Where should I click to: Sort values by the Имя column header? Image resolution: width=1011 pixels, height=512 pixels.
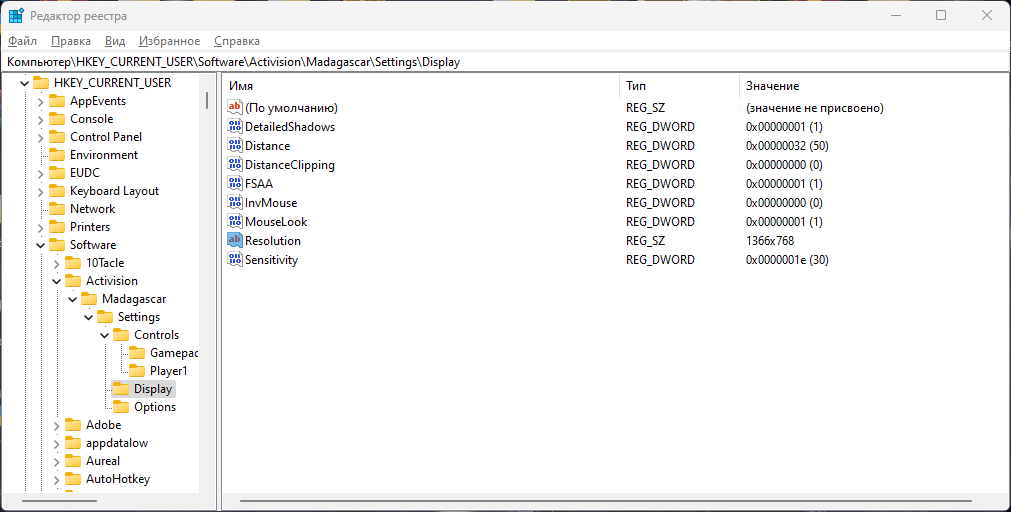pyautogui.click(x=422, y=86)
